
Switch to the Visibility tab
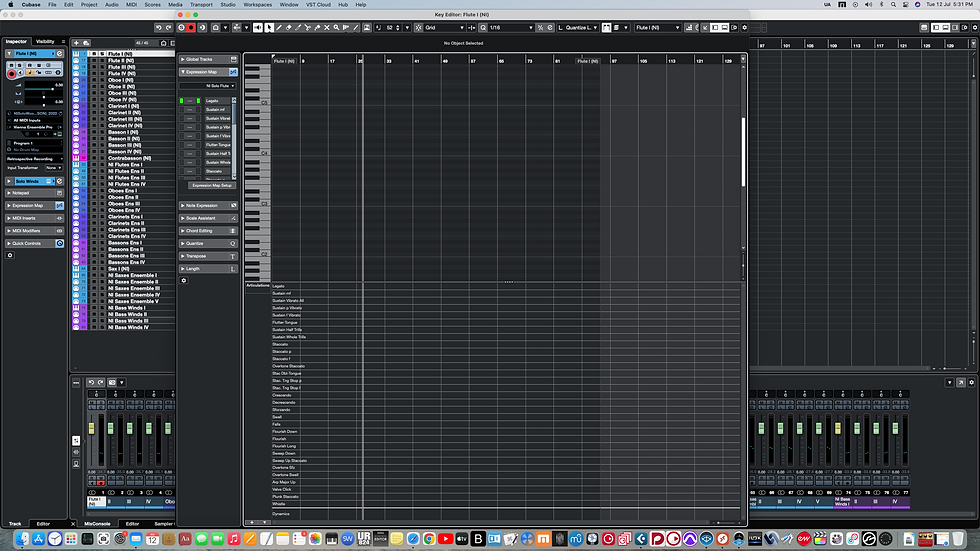tap(45, 41)
